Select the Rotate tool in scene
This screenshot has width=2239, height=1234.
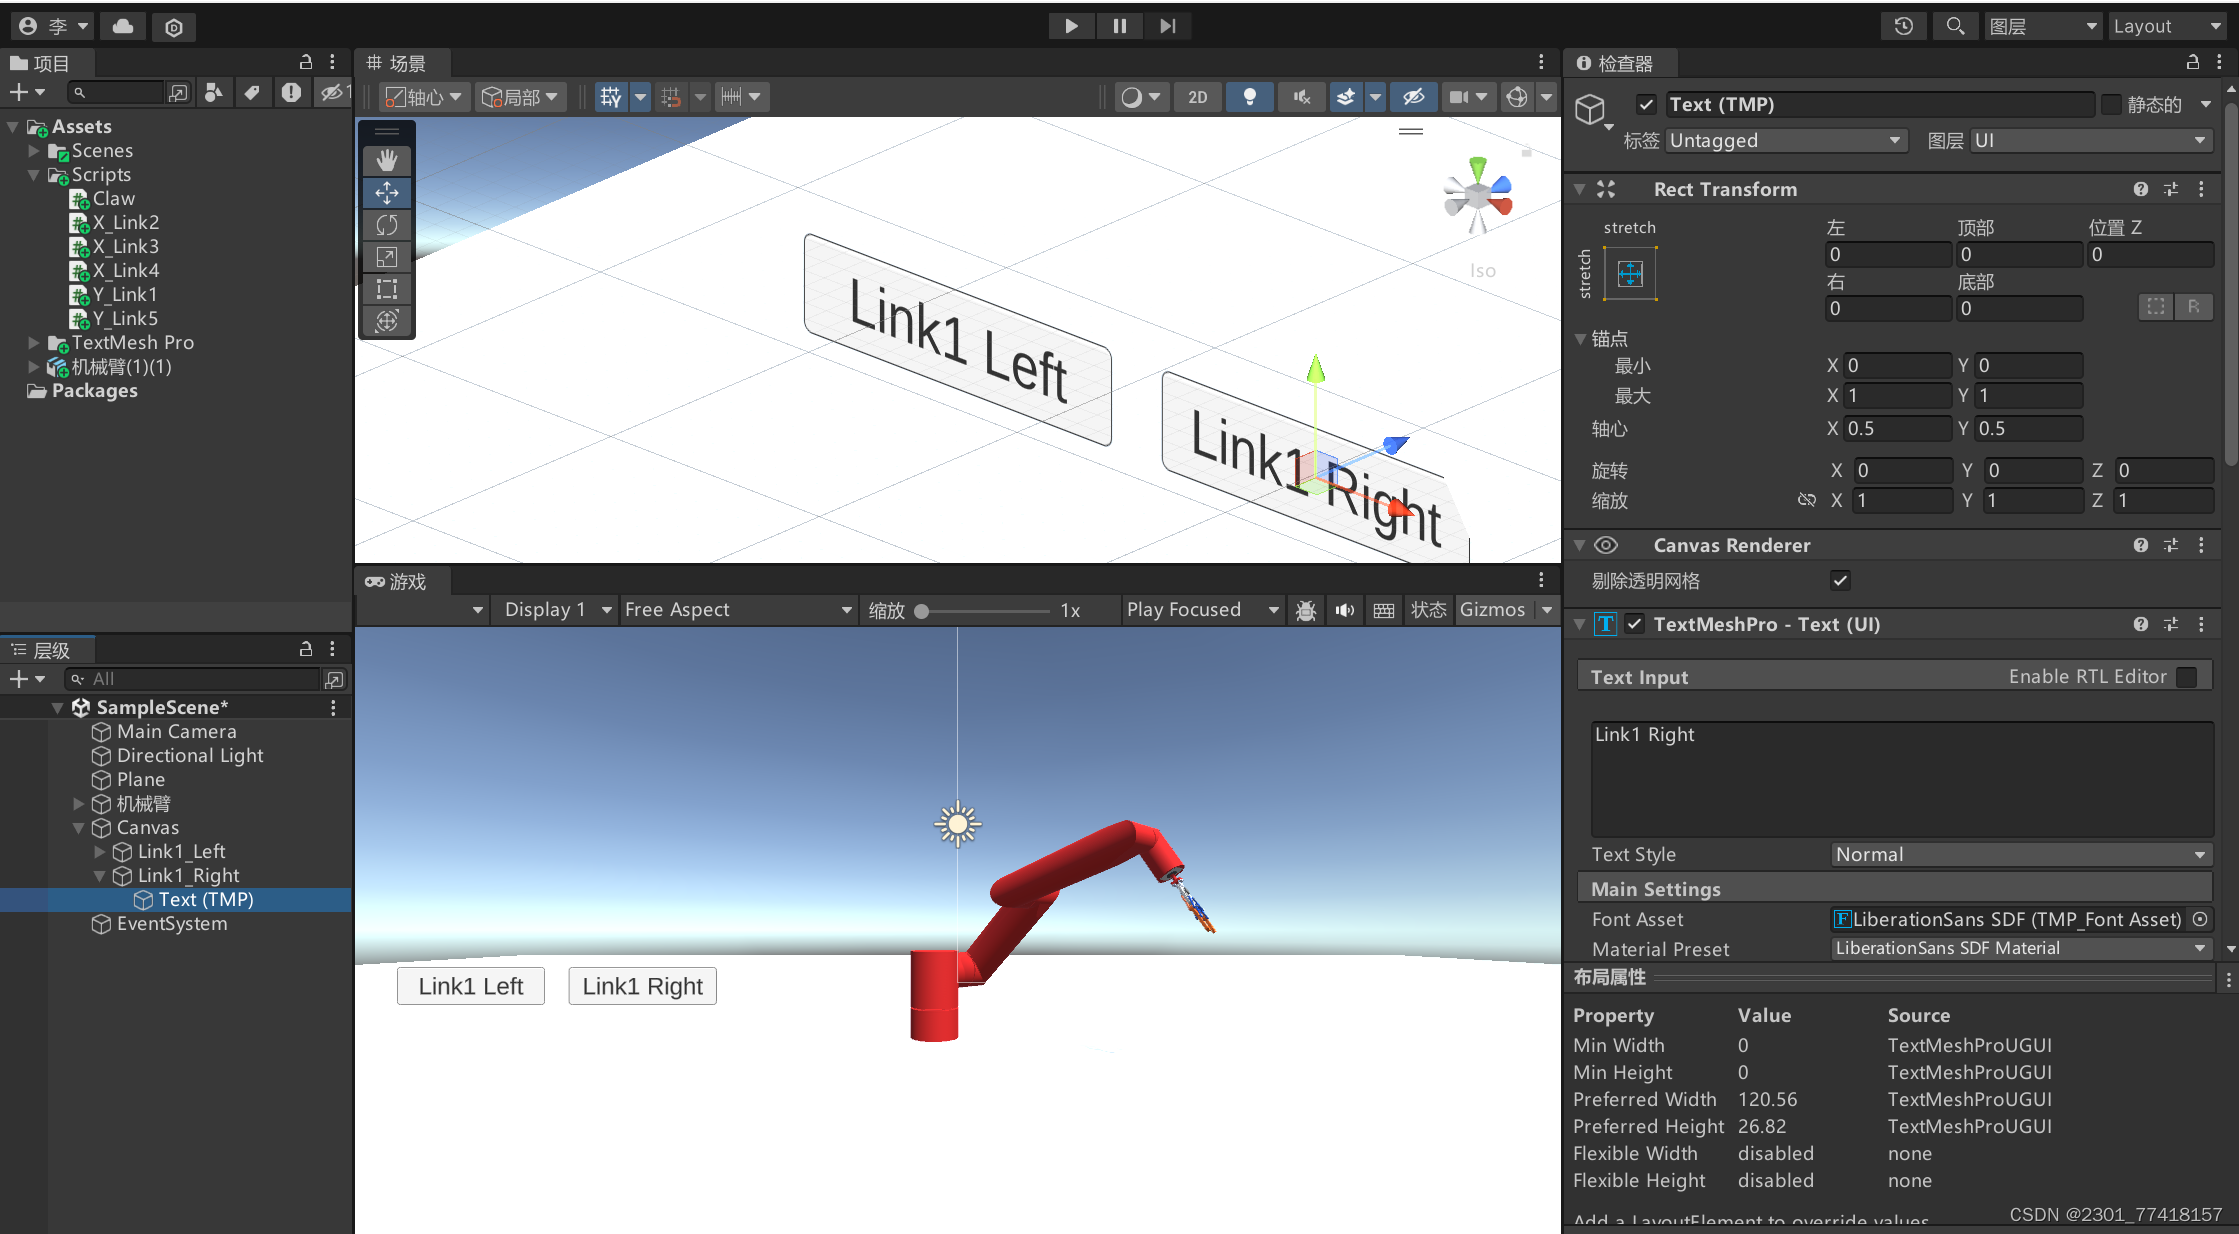tap(387, 225)
